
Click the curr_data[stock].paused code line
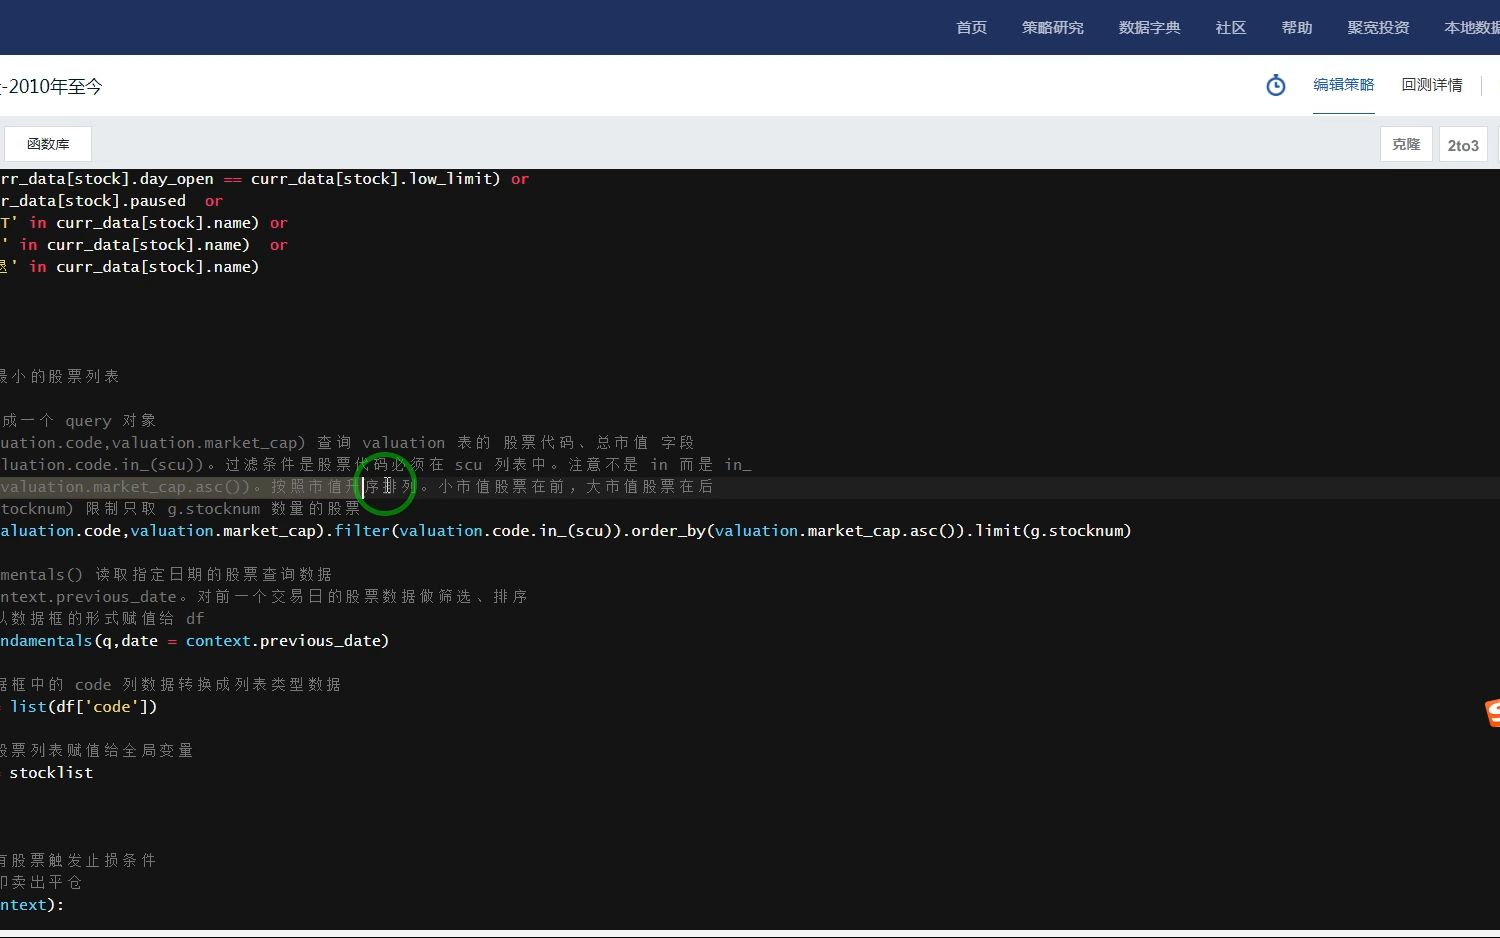coord(111,201)
